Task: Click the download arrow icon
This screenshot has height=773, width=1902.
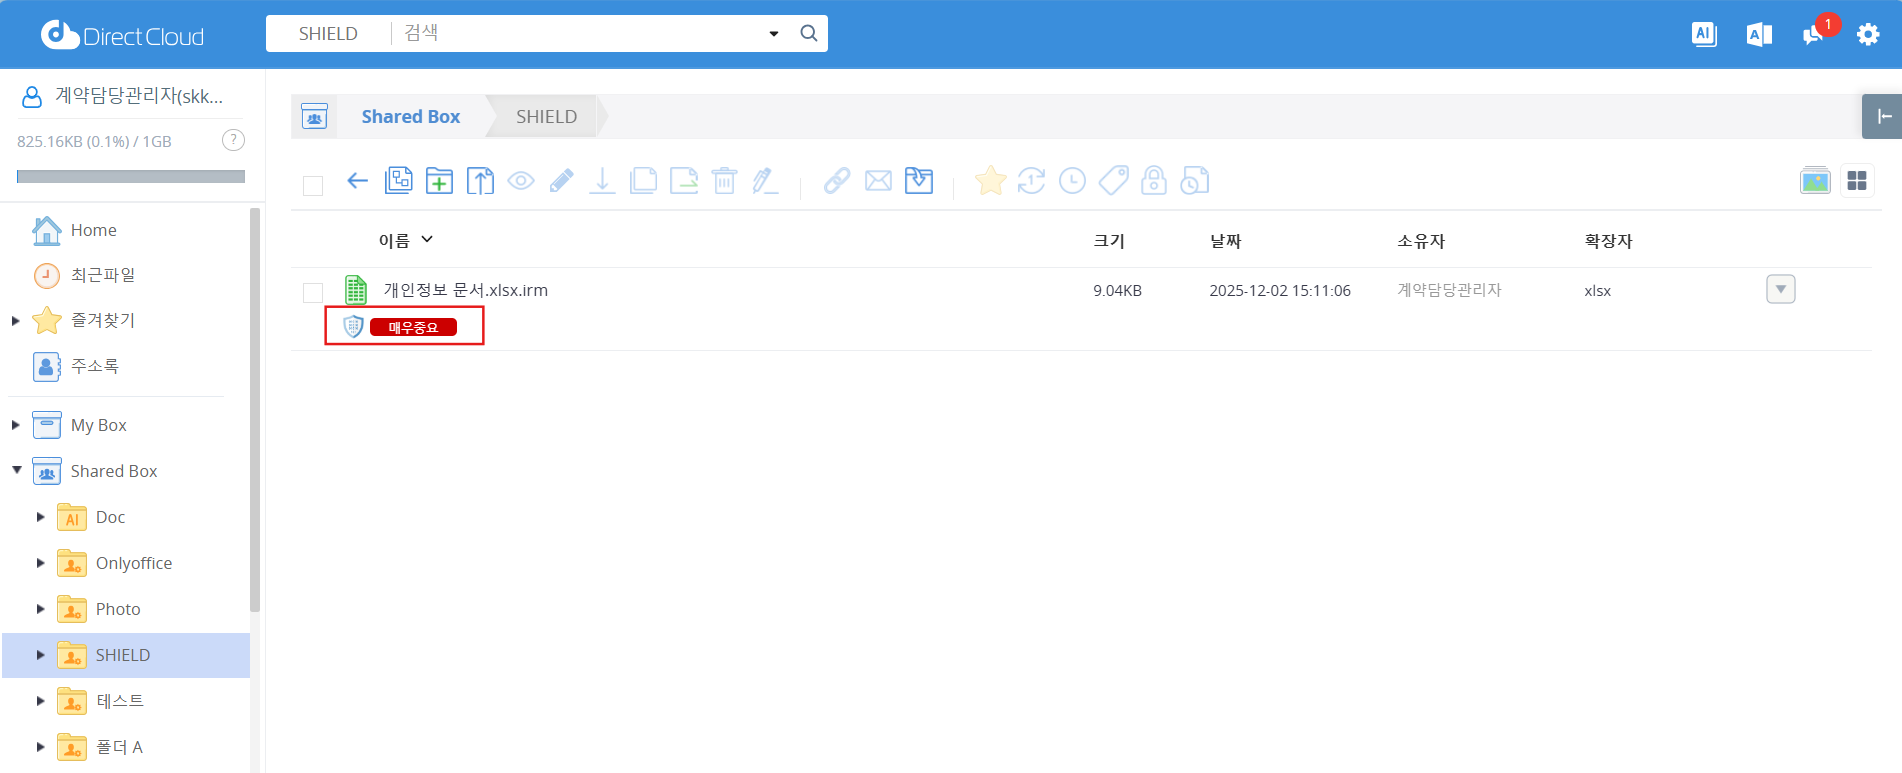Action: 602,180
